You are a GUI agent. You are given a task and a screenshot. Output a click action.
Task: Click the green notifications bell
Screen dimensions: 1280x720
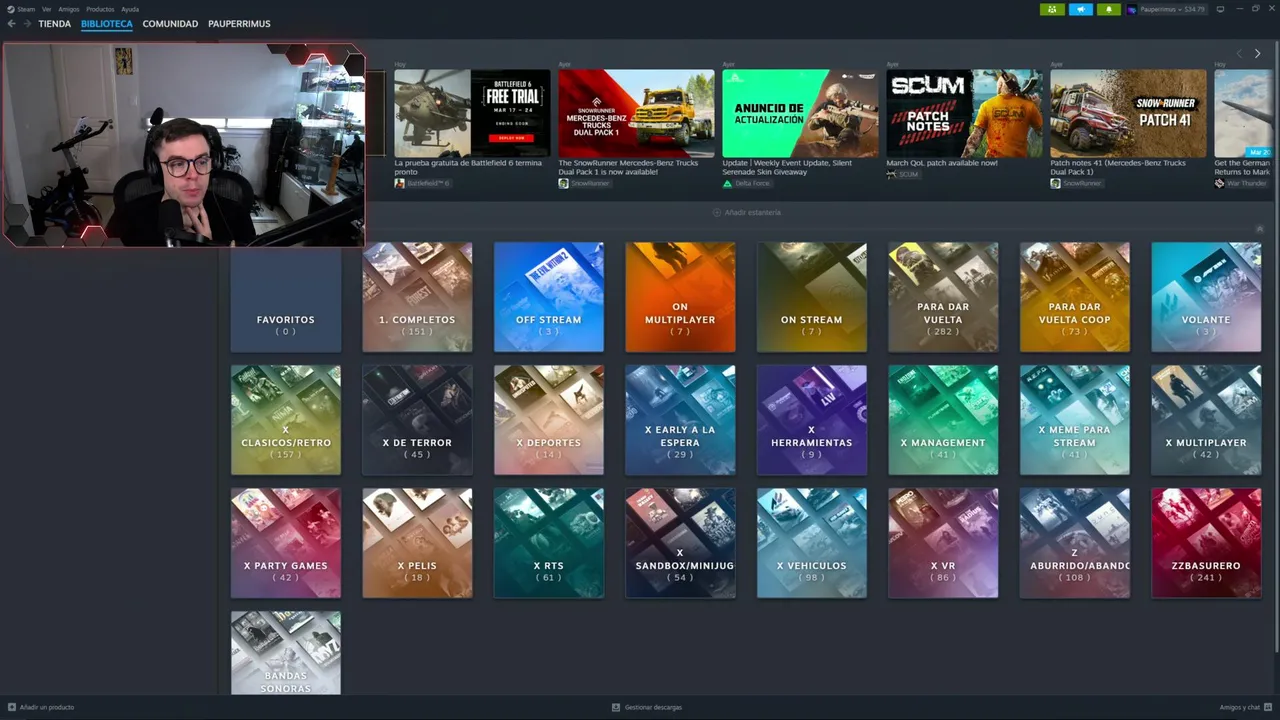pyautogui.click(x=1108, y=9)
